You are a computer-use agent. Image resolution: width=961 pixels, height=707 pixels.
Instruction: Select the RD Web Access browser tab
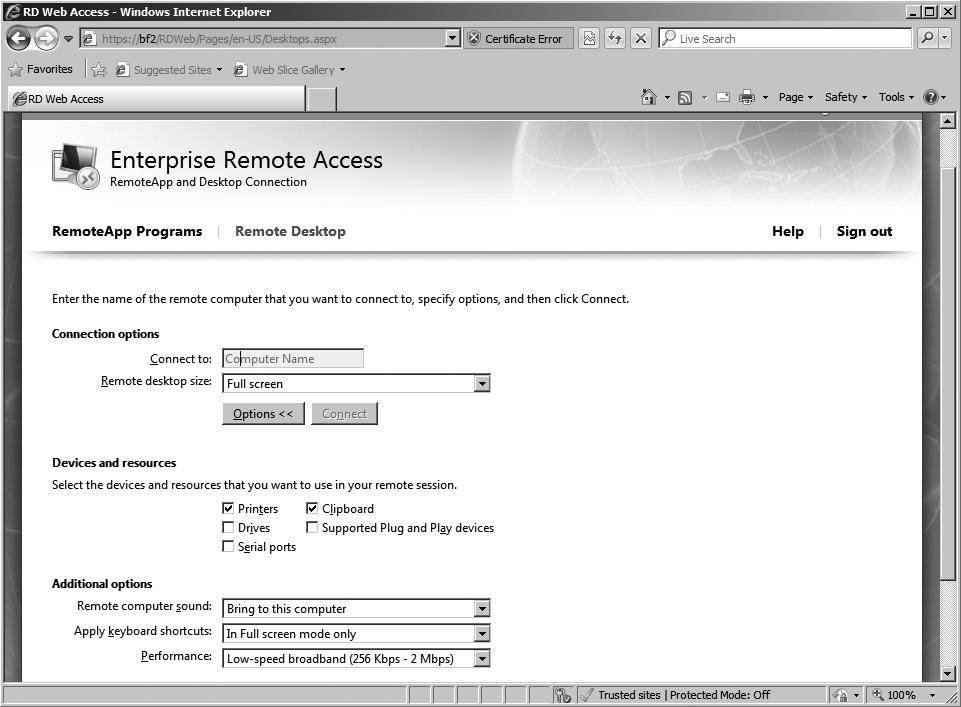156,99
